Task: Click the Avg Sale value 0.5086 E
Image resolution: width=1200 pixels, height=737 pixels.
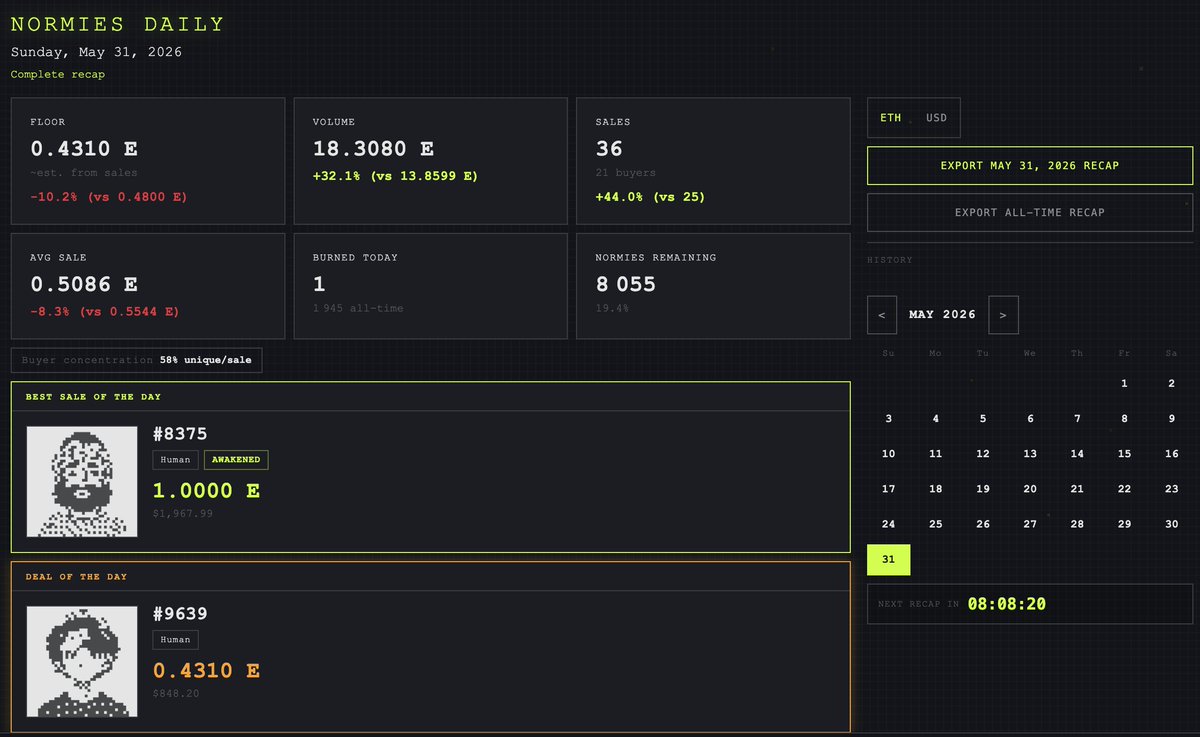Action: (84, 284)
